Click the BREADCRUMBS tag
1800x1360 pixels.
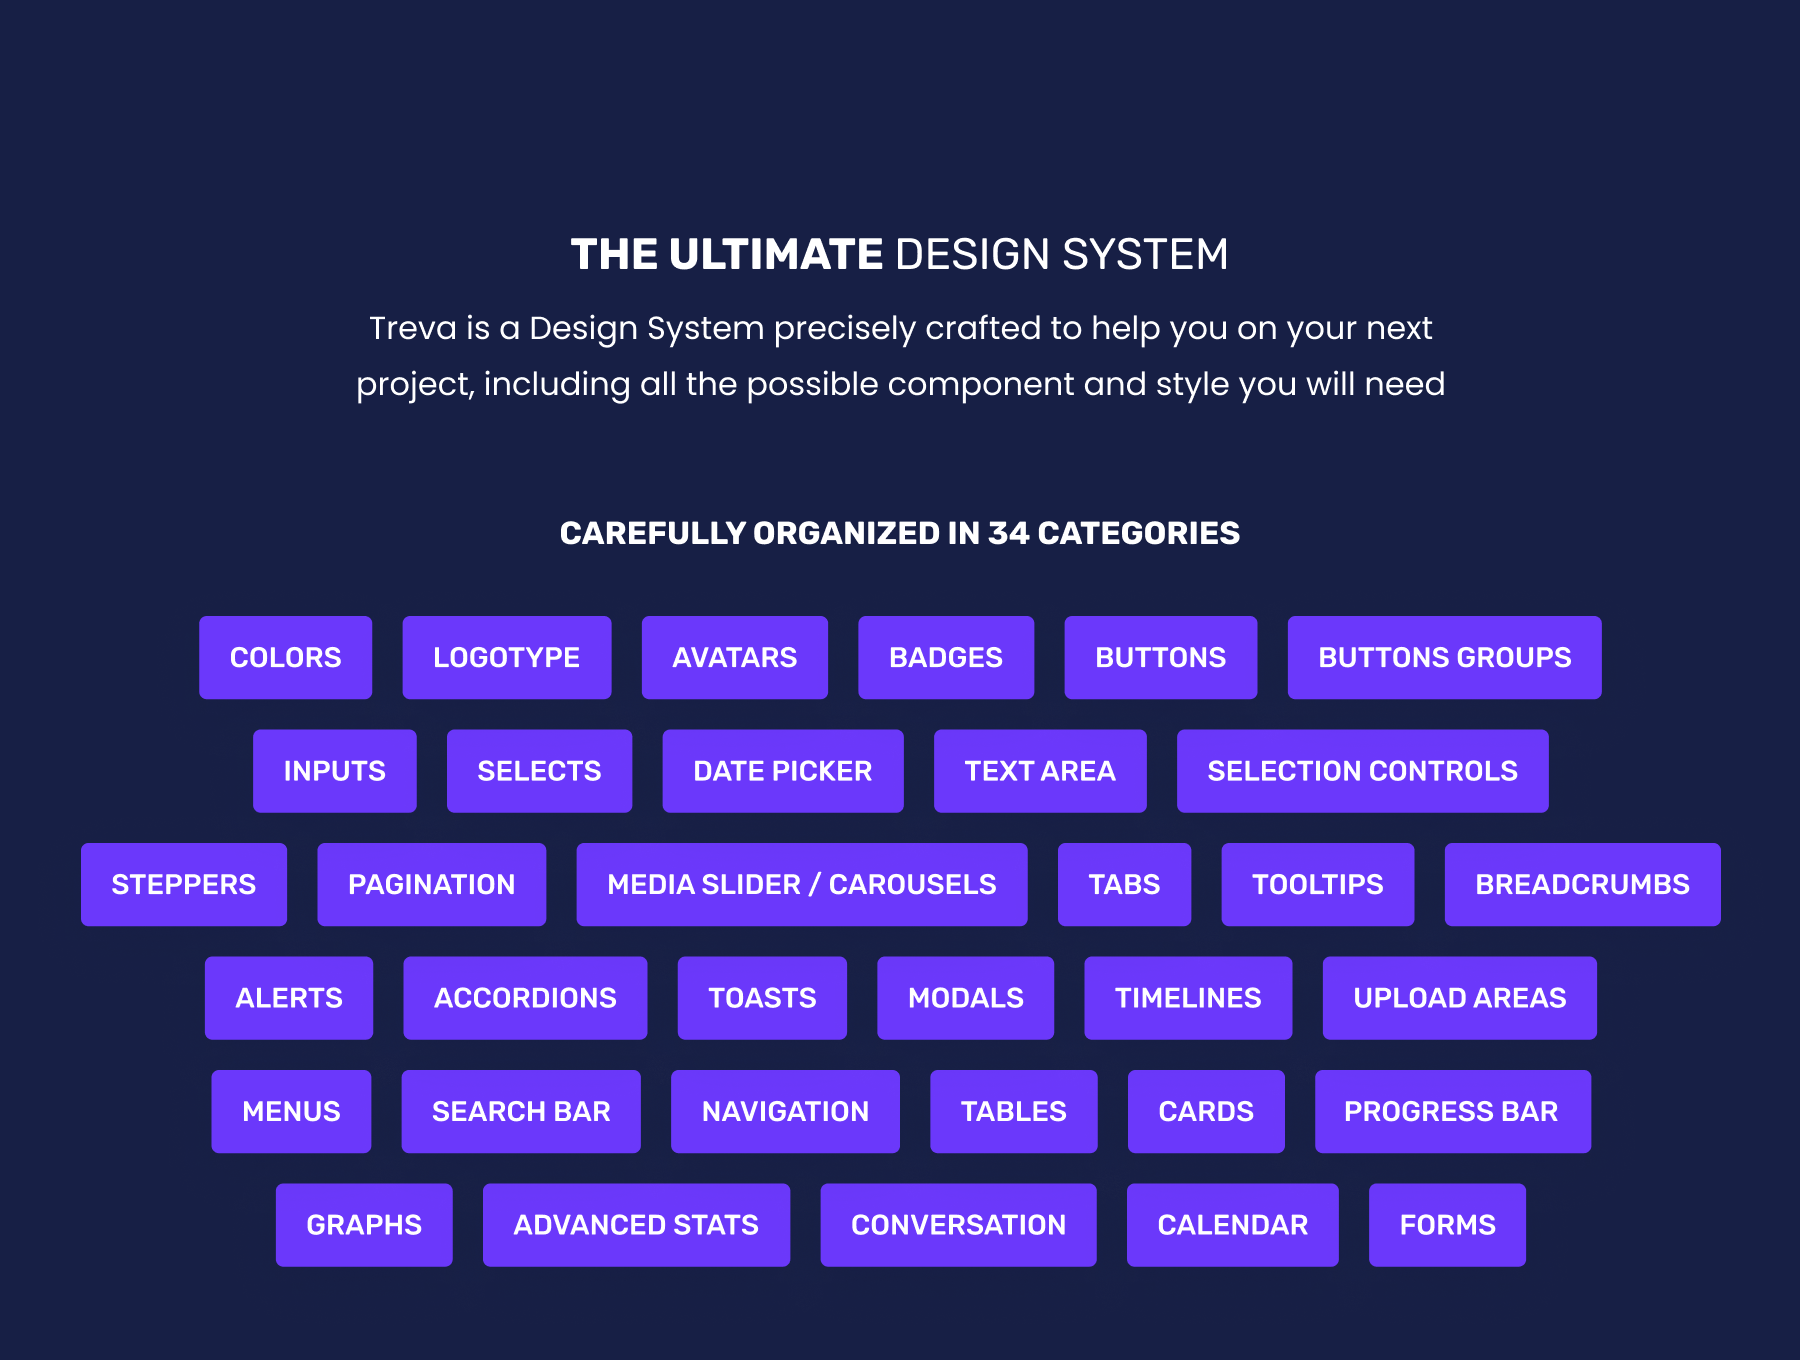(x=1582, y=884)
